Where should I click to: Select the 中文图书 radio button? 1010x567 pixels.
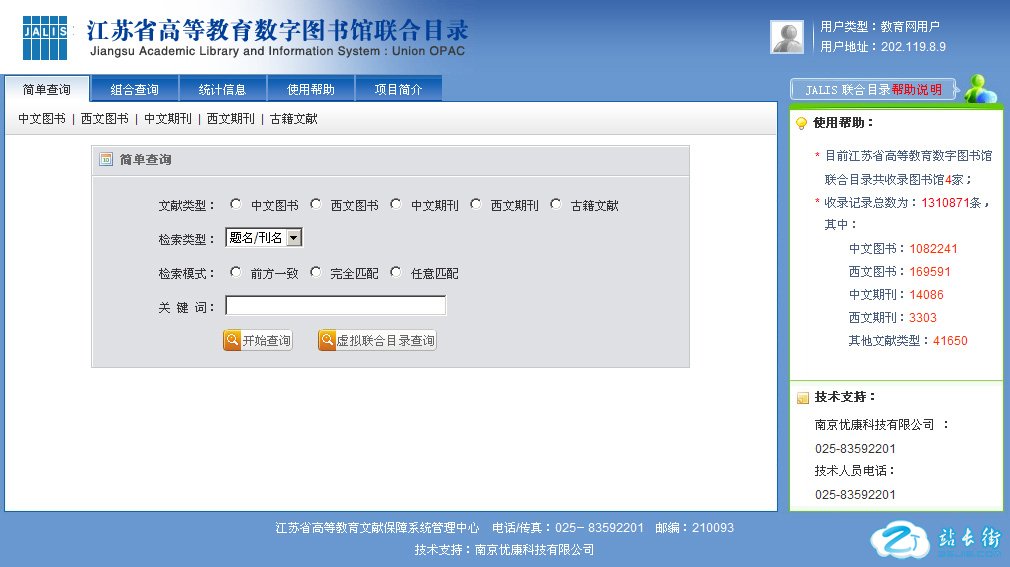point(236,204)
